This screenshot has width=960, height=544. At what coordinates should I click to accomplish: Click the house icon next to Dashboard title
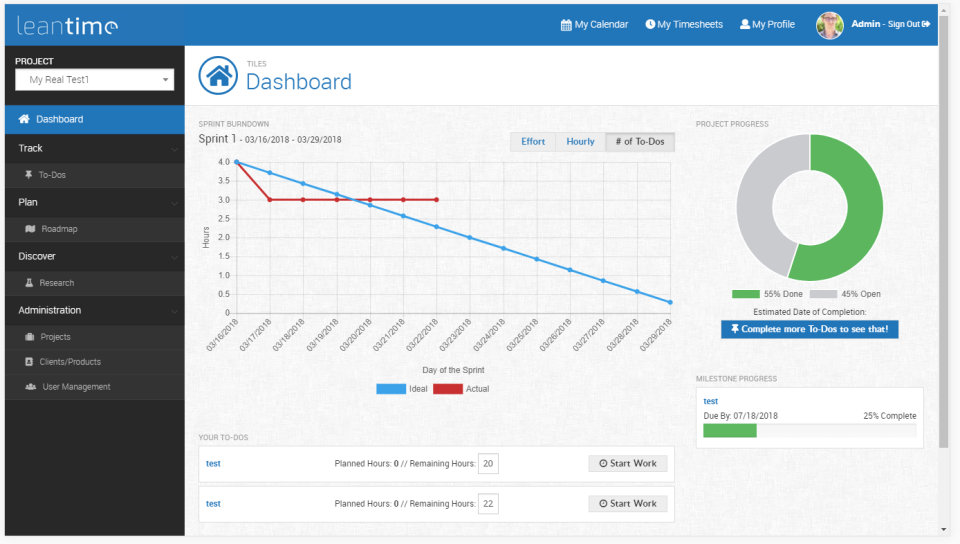(218, 76)
